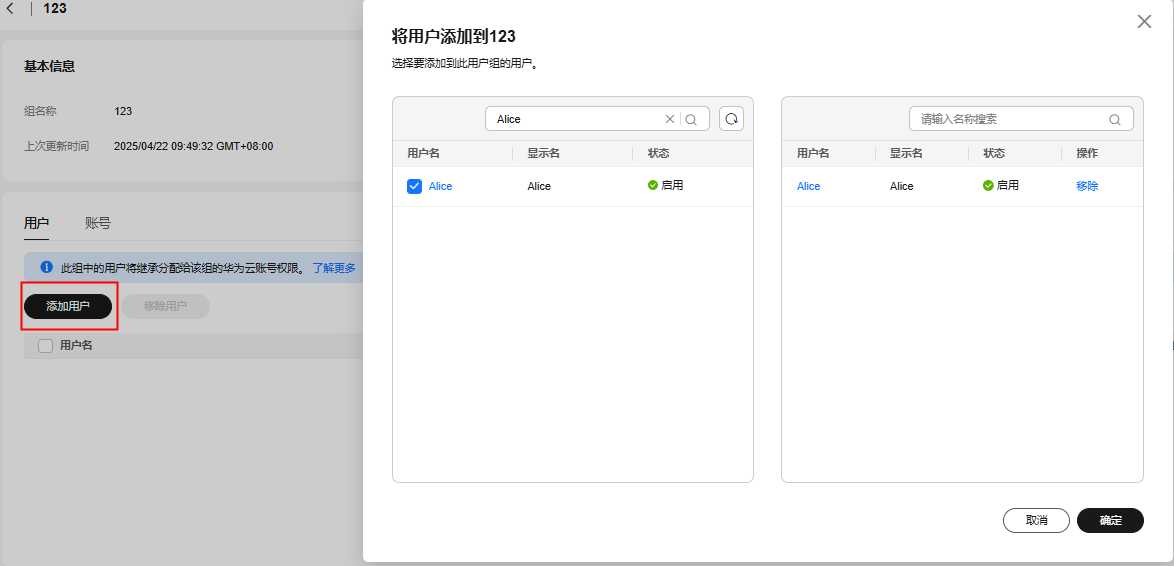Uncheck the Alice user checkbox
The height and width of the screenshot is (566, 1174).
point(414,186)
